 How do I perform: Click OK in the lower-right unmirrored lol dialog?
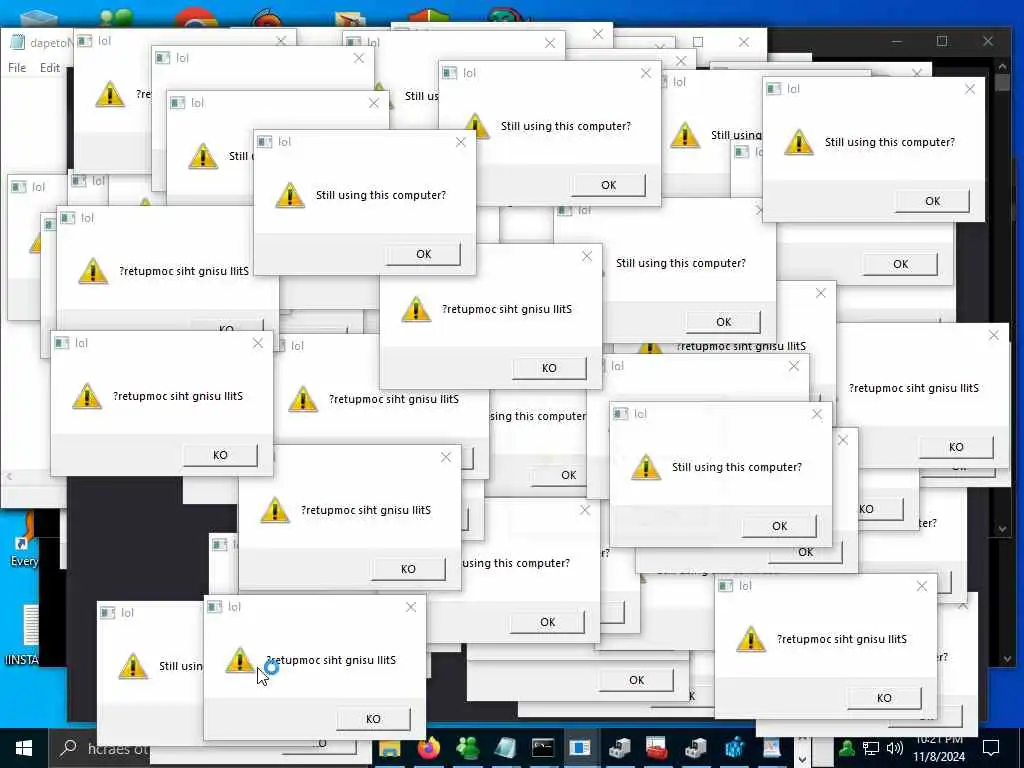(x=779, y=526)
